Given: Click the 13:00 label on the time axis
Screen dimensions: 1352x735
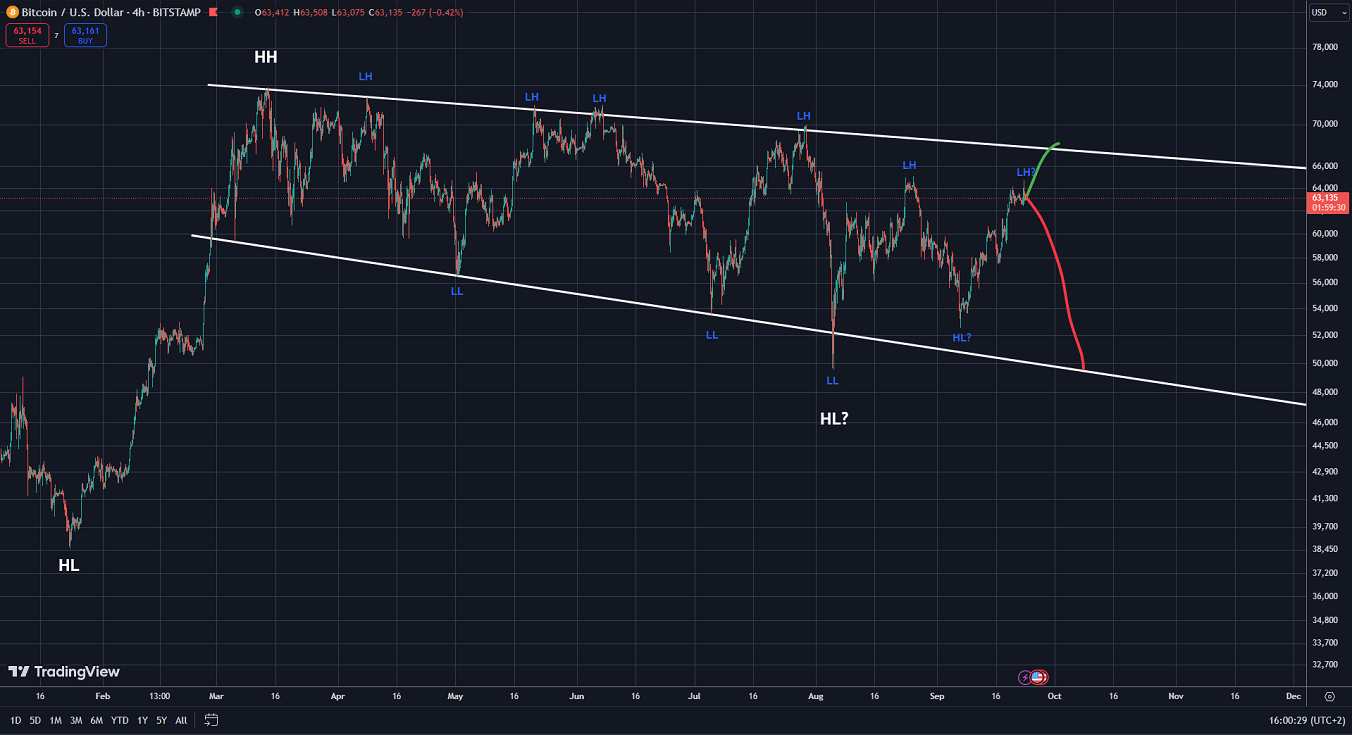Looking at the screenshot, I should tap(159, 696).
